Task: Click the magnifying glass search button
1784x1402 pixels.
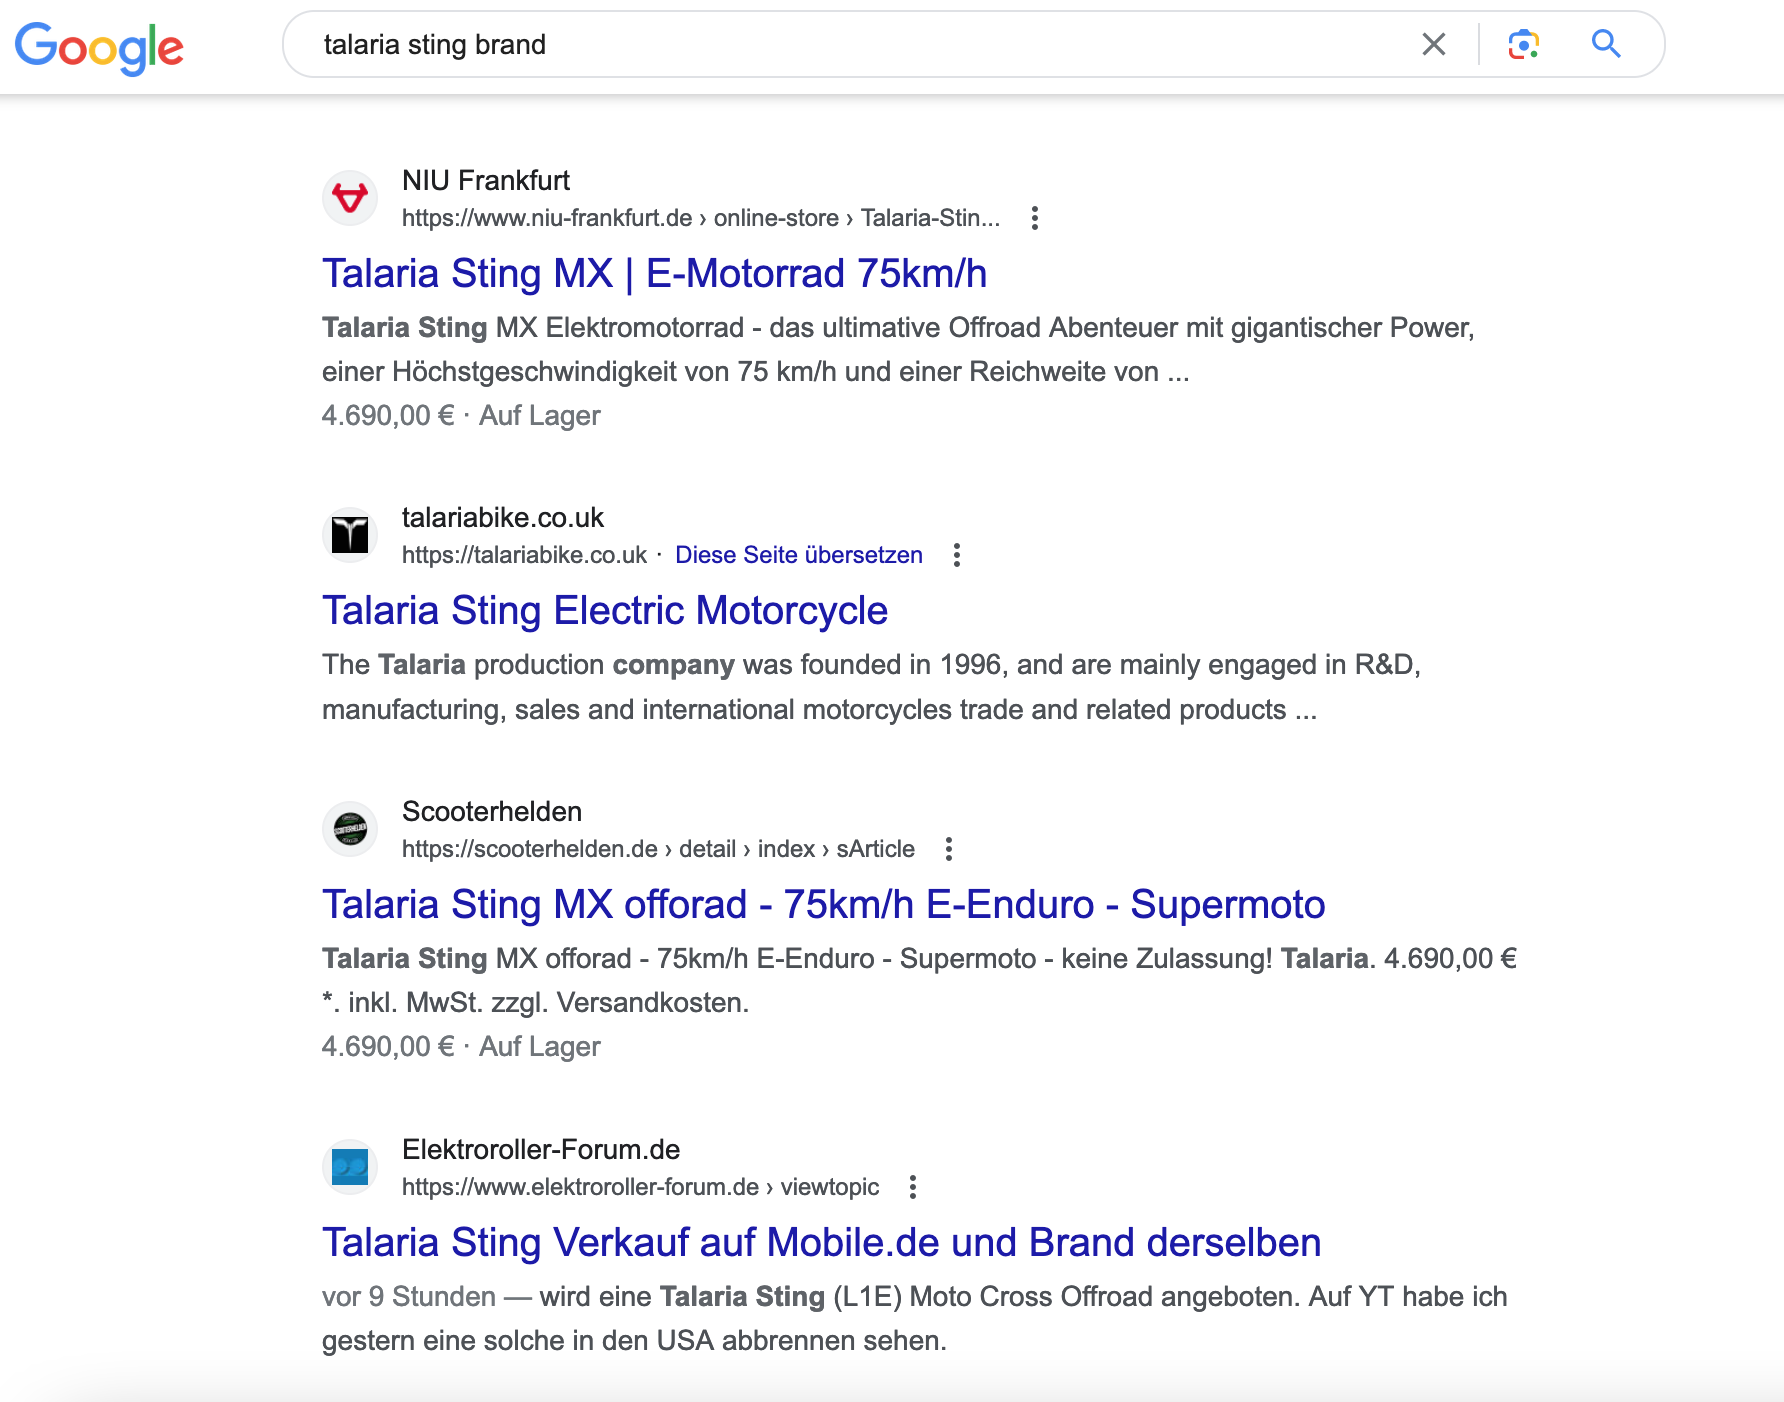Action: tap(1606, 44)
